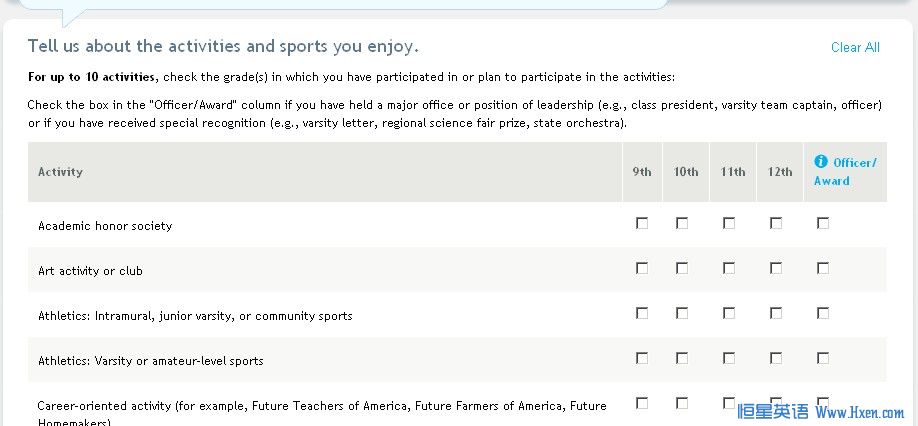Open the Officer/Award column header link
Image resolution: width=918 pixels, height=426 pixels.
pos(845,171)
